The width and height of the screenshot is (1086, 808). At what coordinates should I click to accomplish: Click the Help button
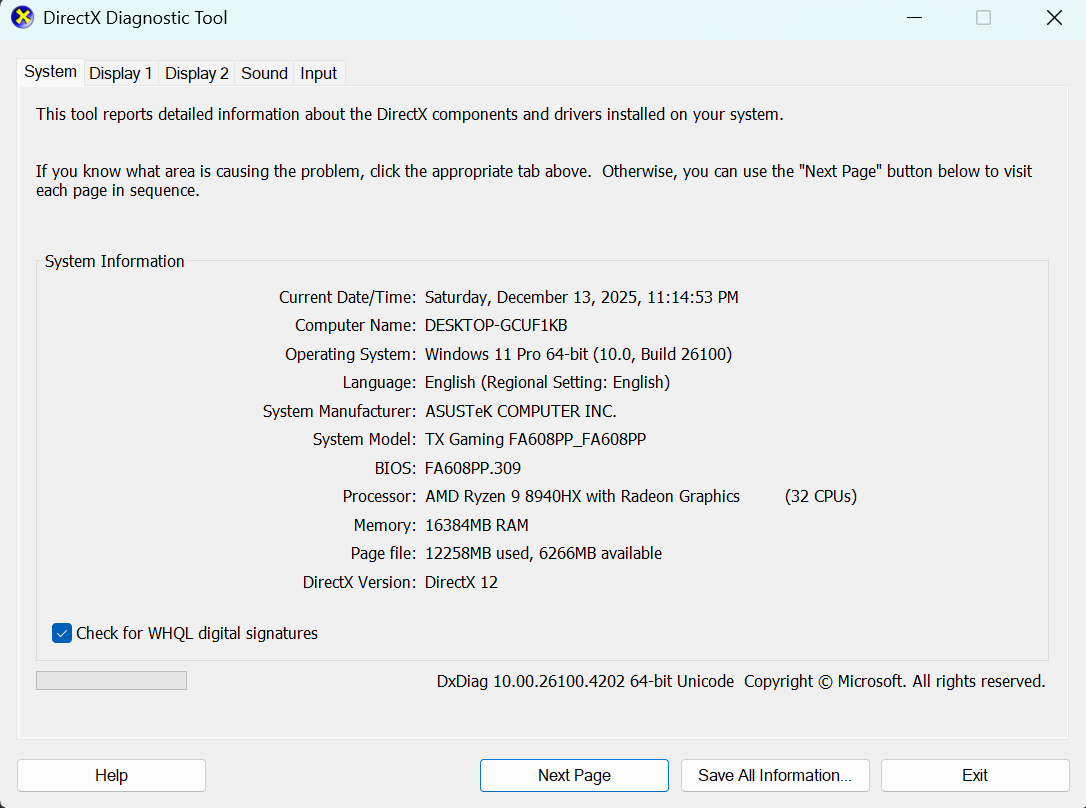pos(112,775)
